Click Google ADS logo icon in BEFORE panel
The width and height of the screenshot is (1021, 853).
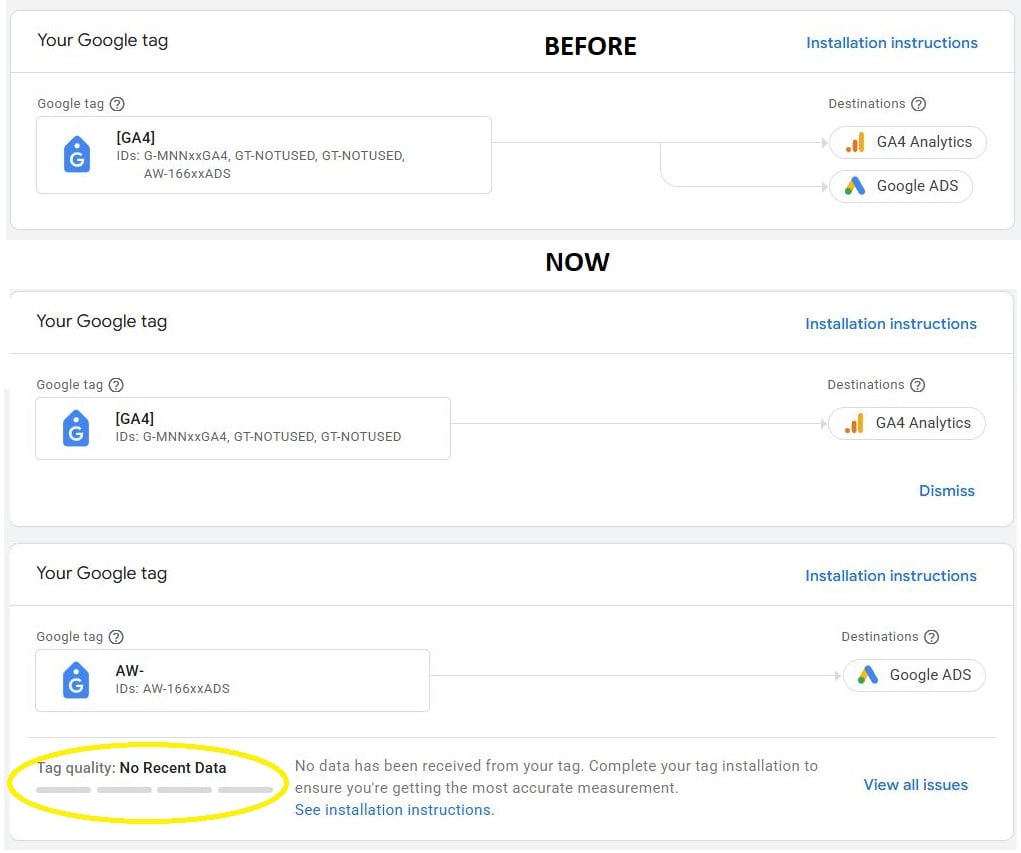pos(855,186)
